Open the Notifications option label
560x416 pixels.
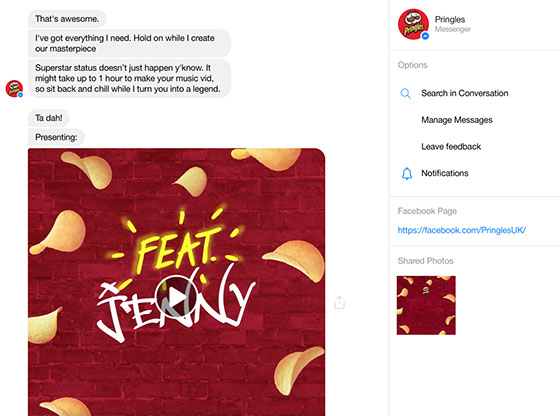click(x=445, y=173)
